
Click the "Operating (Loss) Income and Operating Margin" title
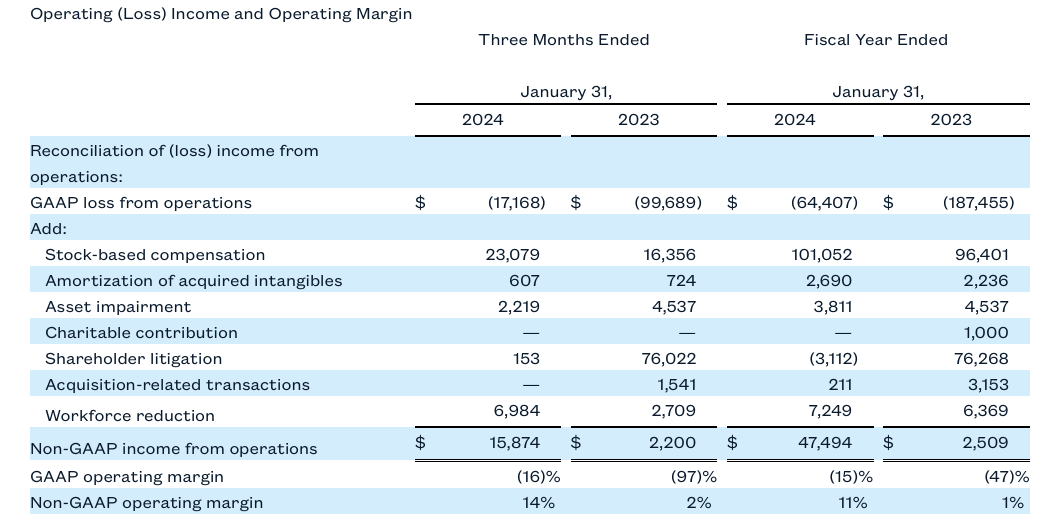pyautogui.click(x=221, y=14)
